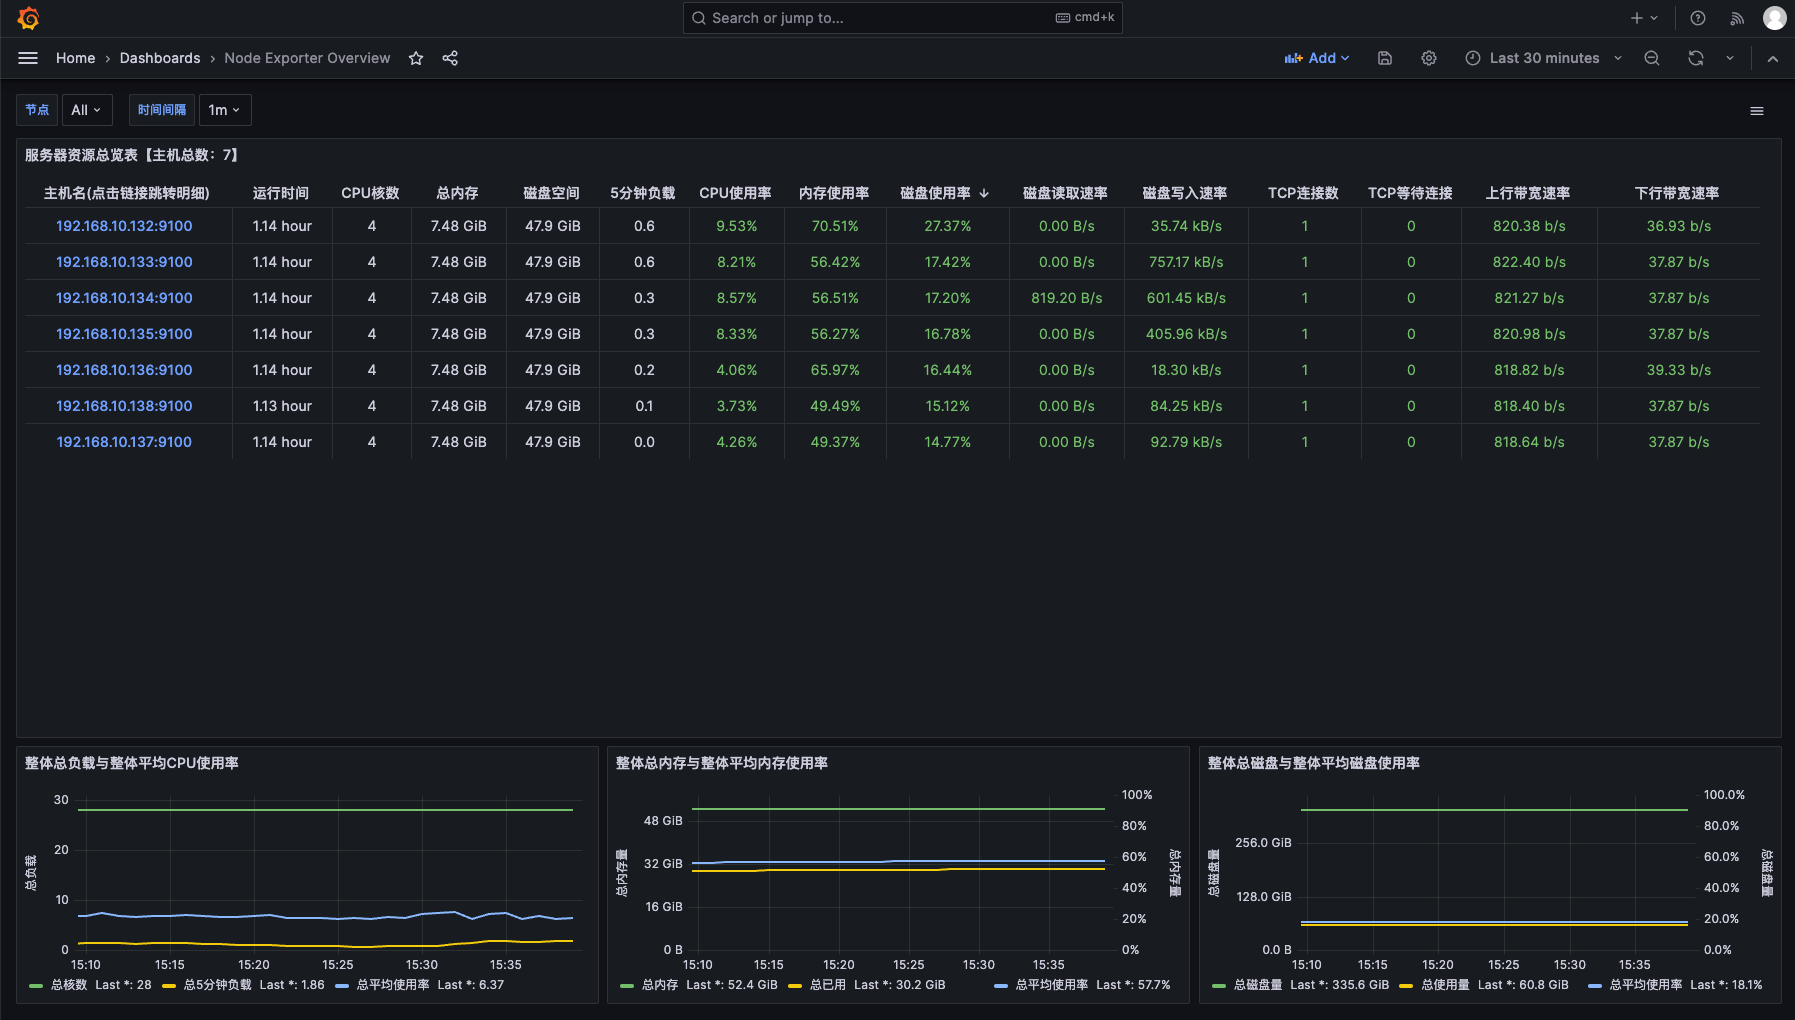Sort table by CPU使用率 column header
The width and height of the screenshot is (1795, 1020).
coord(735,193)
